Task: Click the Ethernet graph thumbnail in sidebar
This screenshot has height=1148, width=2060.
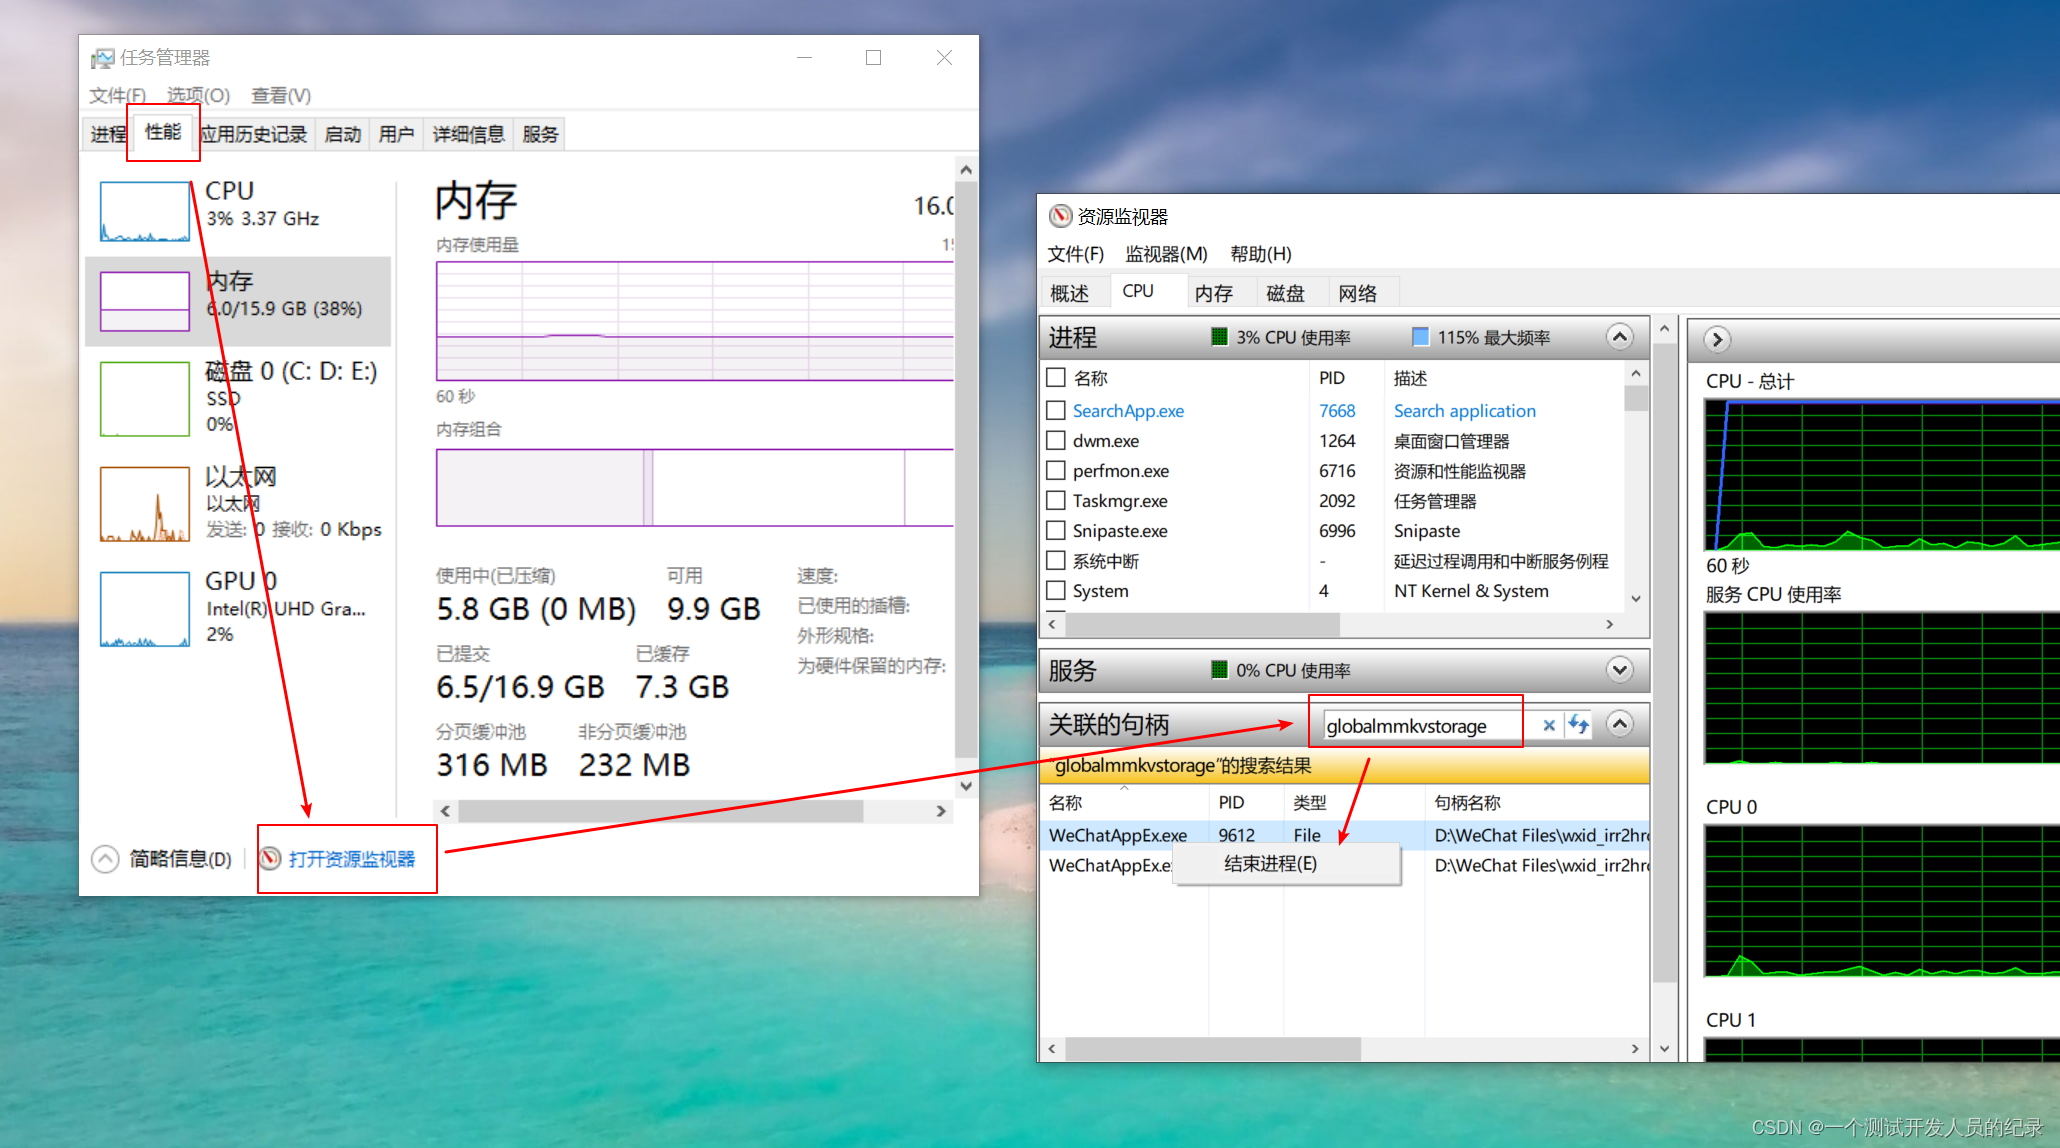Action: click(145, 504)
